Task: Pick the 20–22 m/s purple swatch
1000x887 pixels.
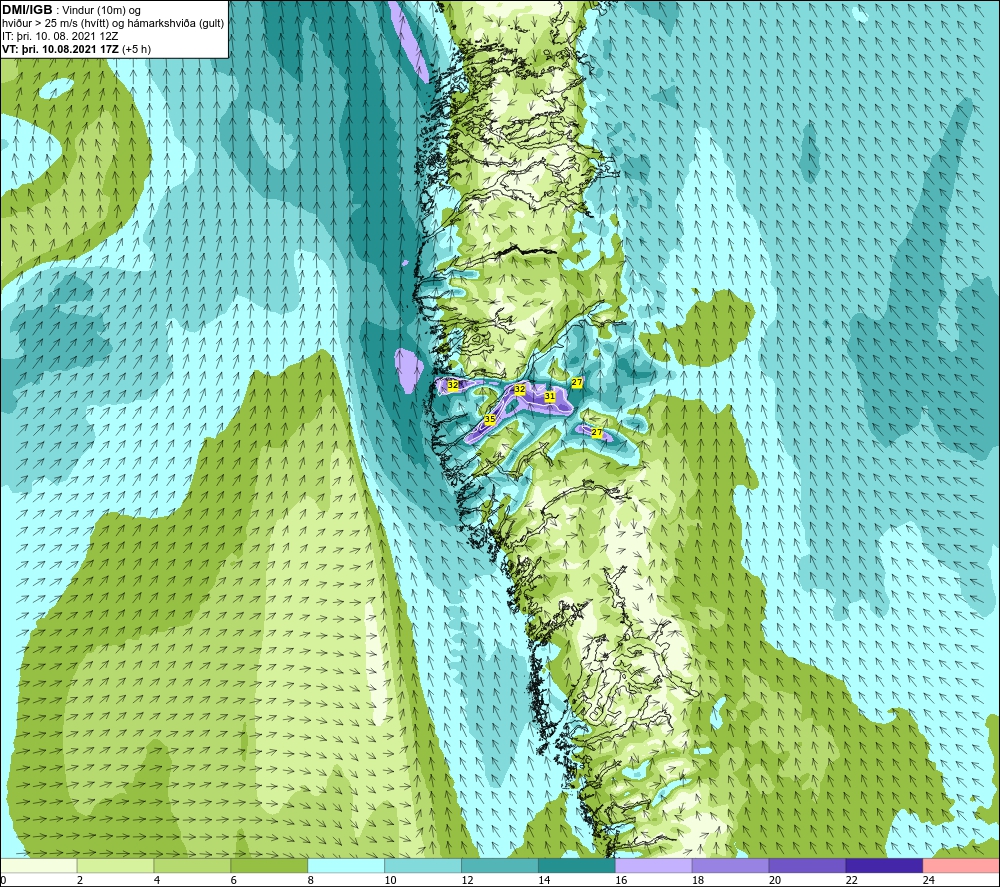Action: point(807,865)
